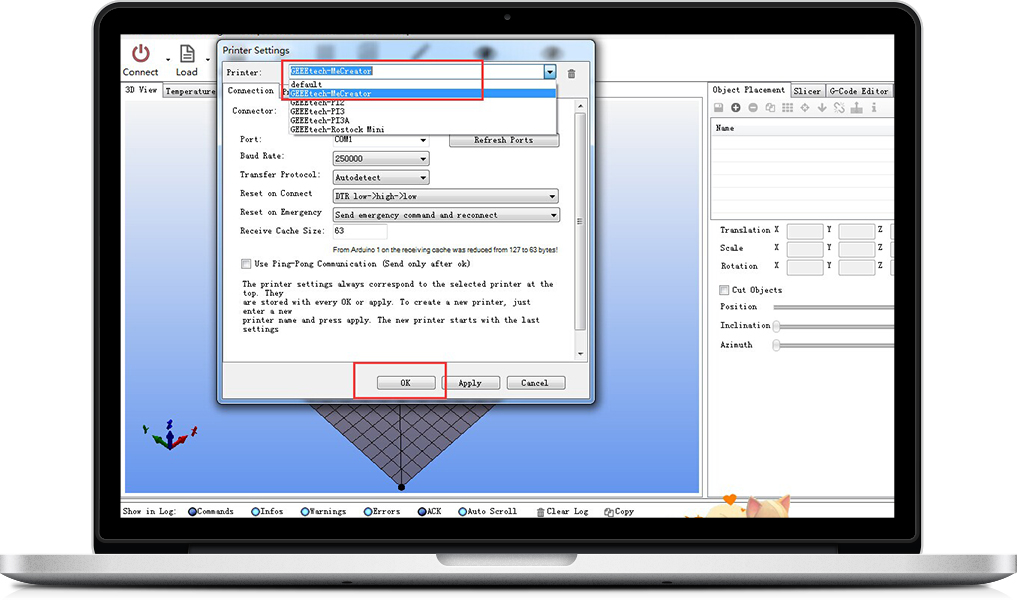
Task: Click the center object crosshair icon
Action: (x=805, y=108)
